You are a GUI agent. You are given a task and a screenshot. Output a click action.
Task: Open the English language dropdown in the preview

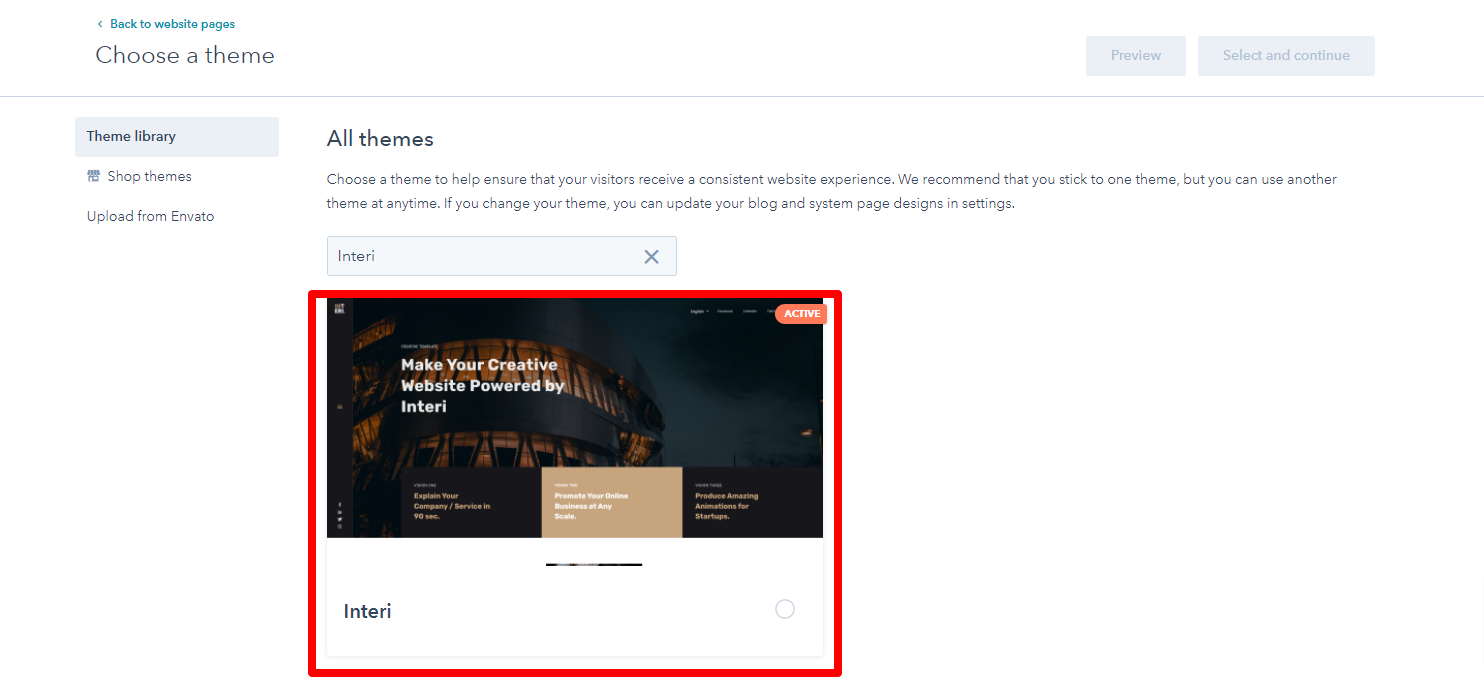(699, 311)
